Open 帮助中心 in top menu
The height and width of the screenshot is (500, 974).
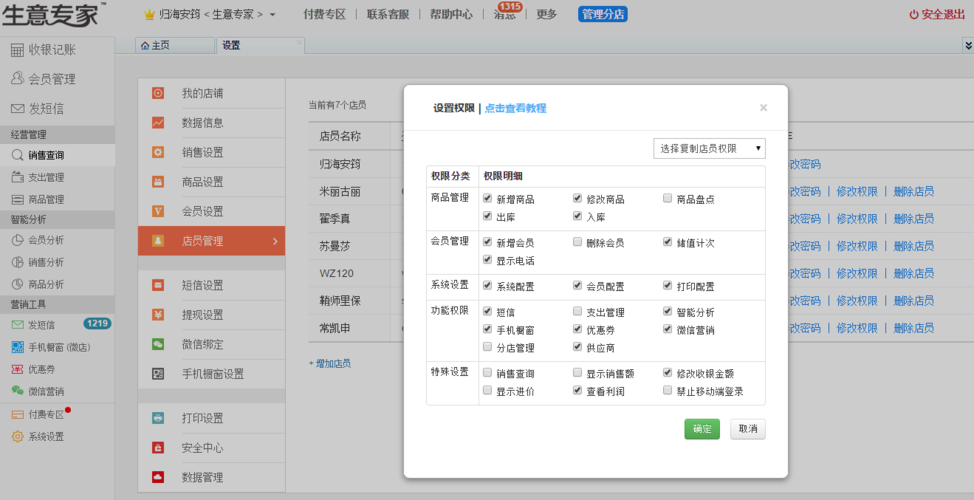tap(451, 14)
